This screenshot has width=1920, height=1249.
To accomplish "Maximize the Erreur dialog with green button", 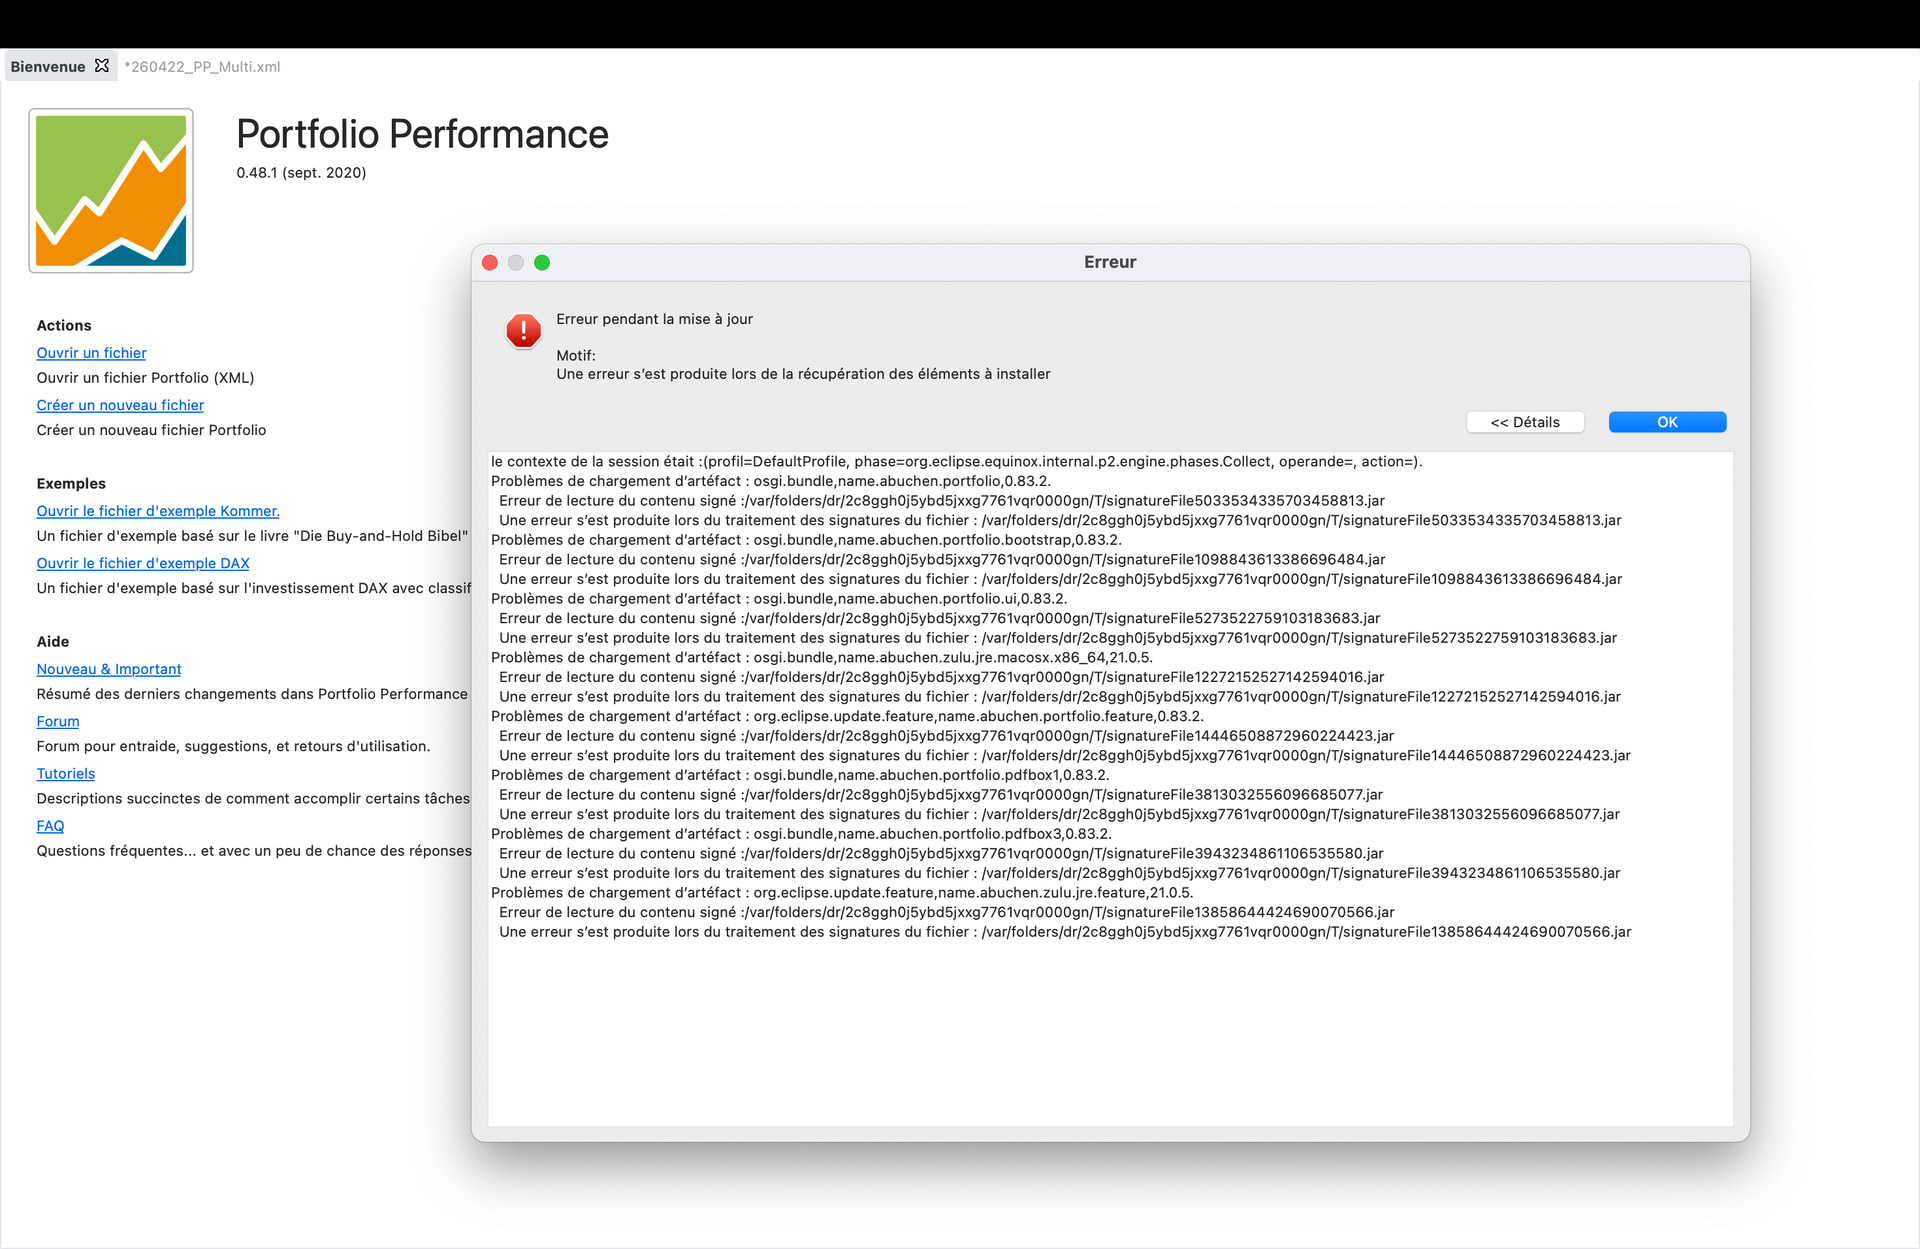I will click(x=542, y=263).
